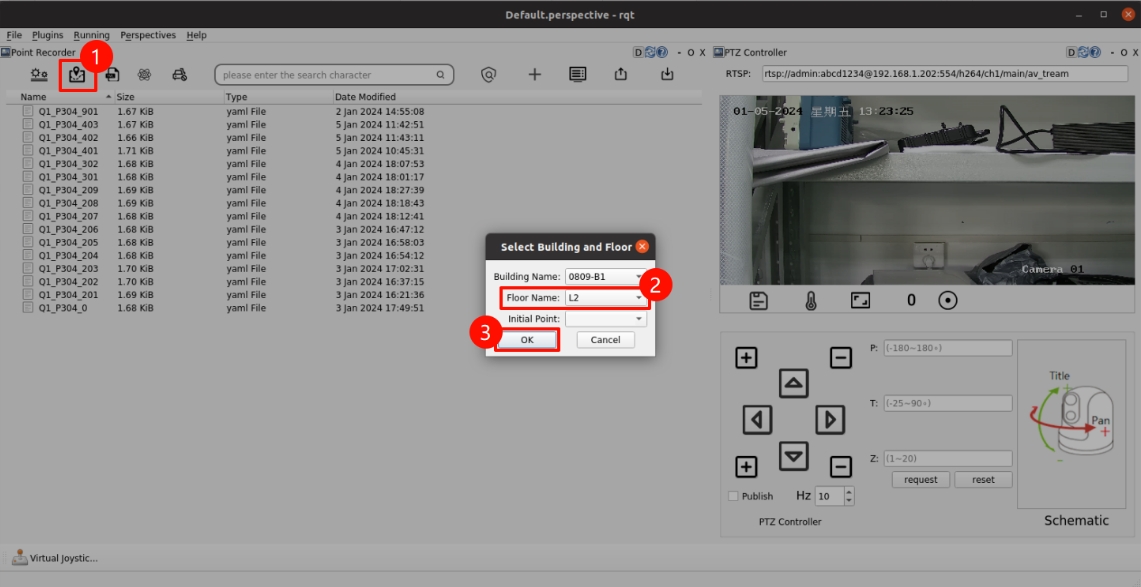Open the Building Name dropdown
The width and height of the screenshot is (1141, 587).
point(606,276)
